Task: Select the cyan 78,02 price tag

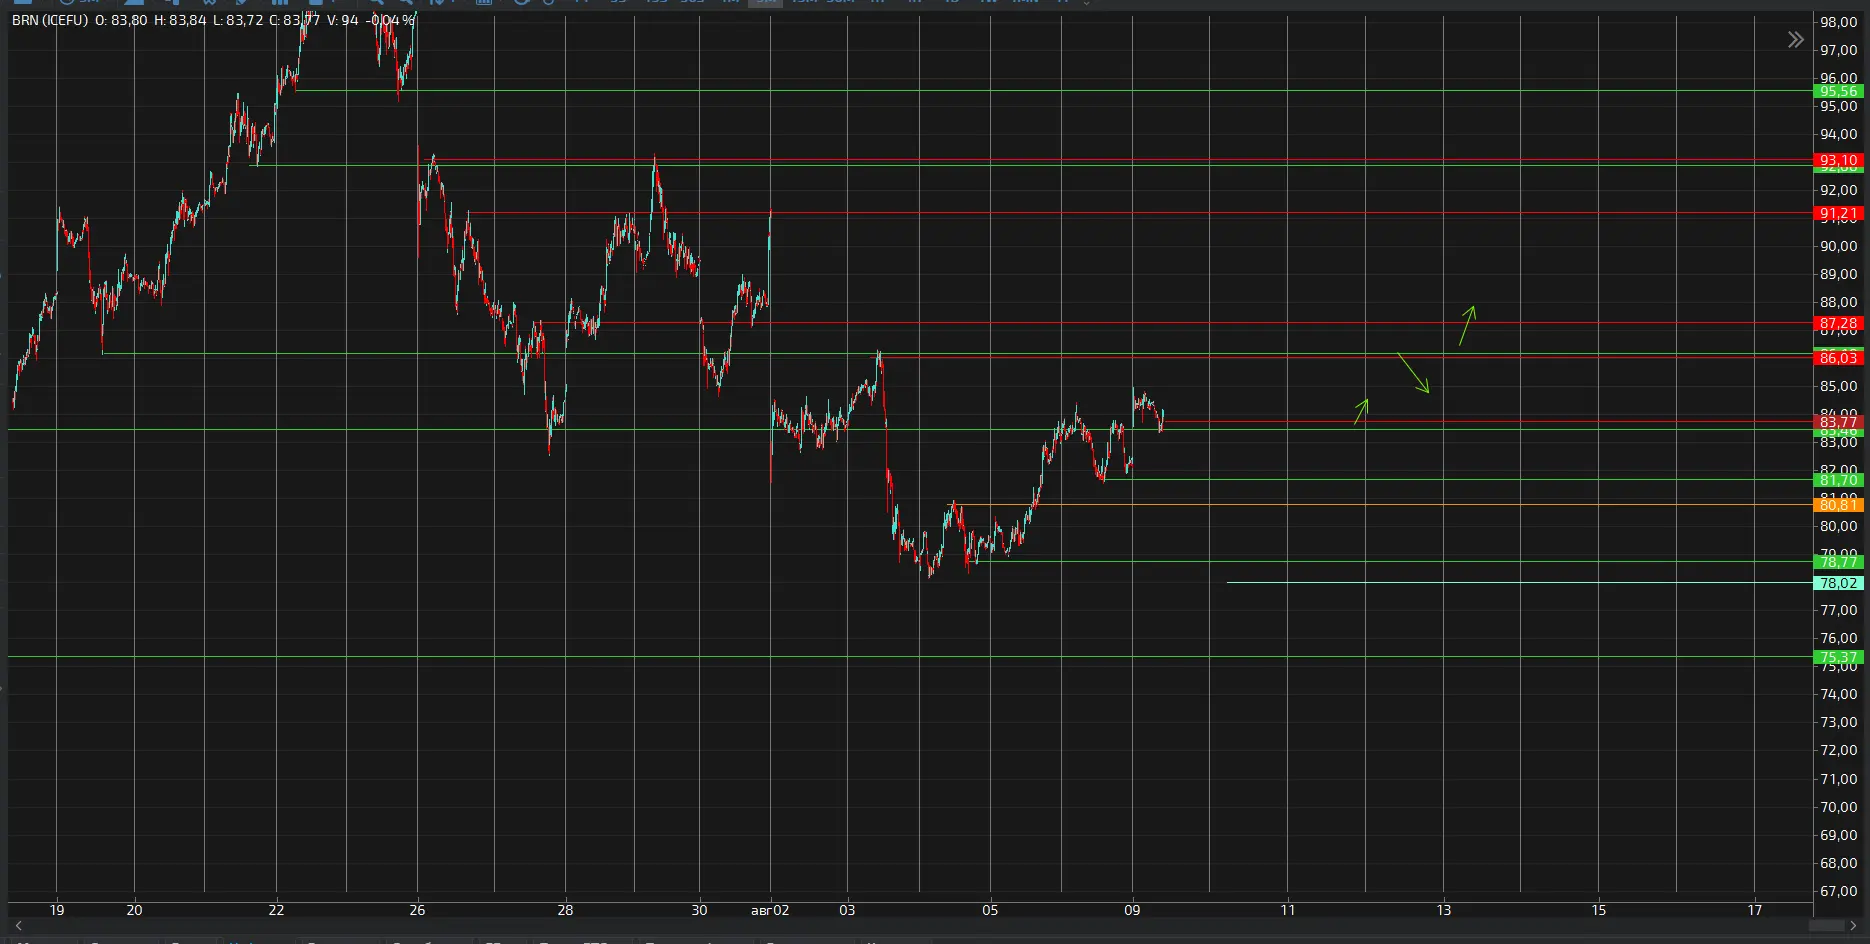Action: coord(1838,583)
